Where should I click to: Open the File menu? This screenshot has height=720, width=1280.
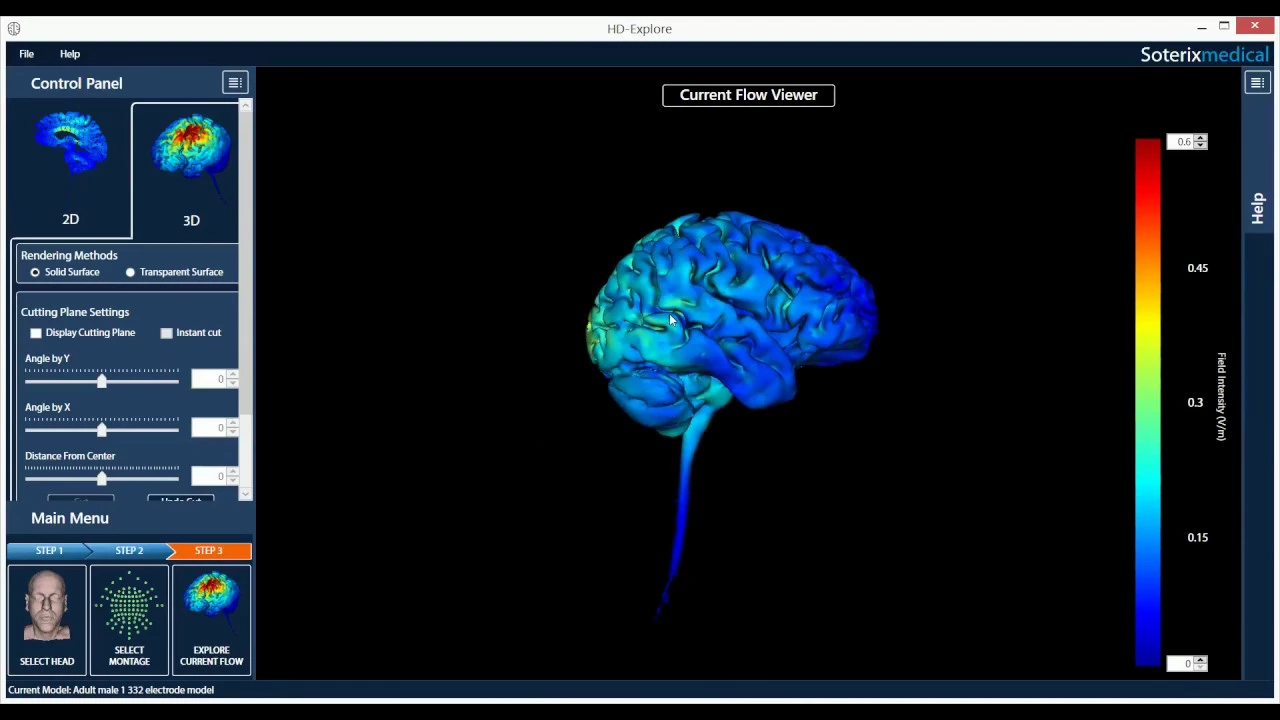[27, 54]
